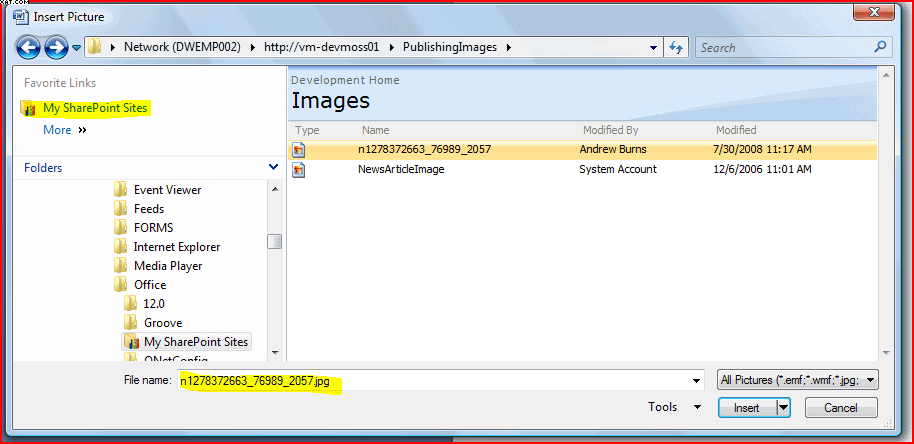Click the Refresh icon beside address bar
This screenshot has width=914, height=444.
click(x=676, y=47)
